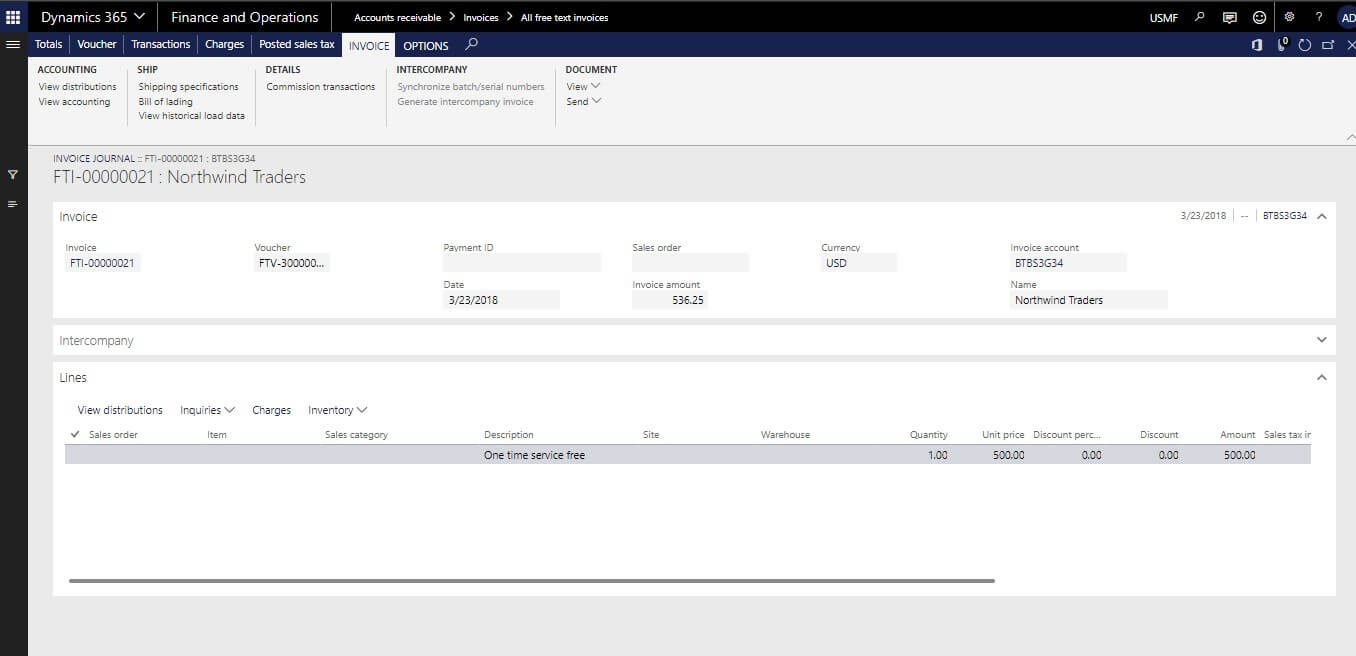Open the Help question mark
This screenshot has width=1356, height=656.
click(1319, 17)
